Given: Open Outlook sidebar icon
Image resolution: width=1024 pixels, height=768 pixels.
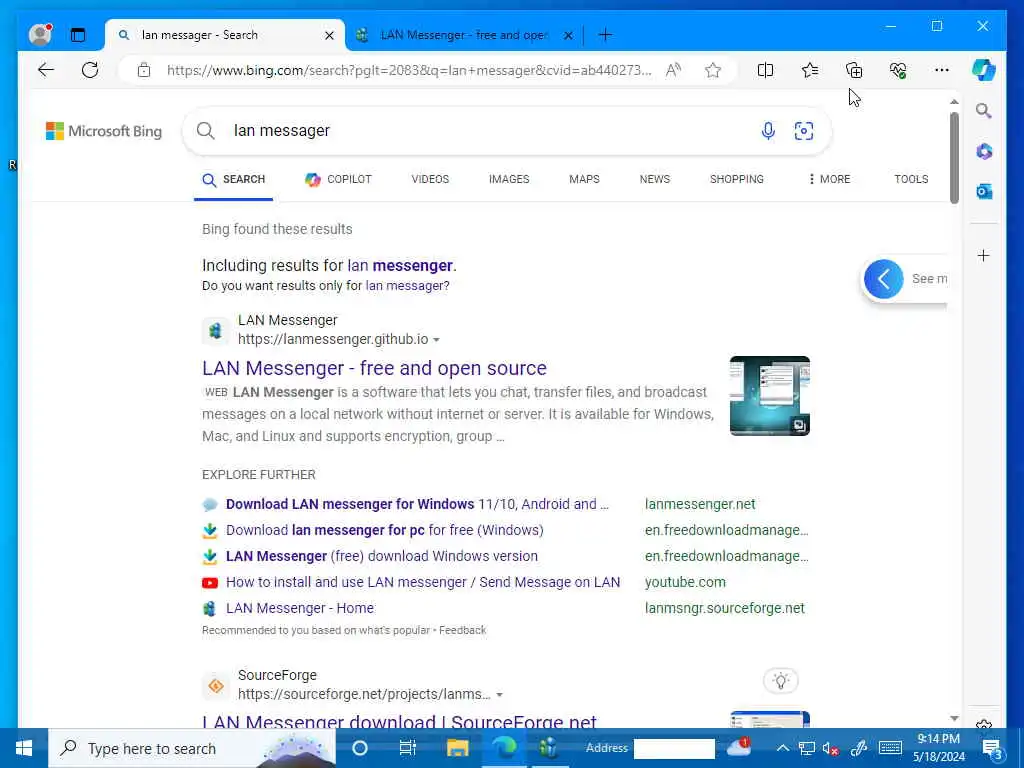Looking at the screenshot, I should click(984, 191).
